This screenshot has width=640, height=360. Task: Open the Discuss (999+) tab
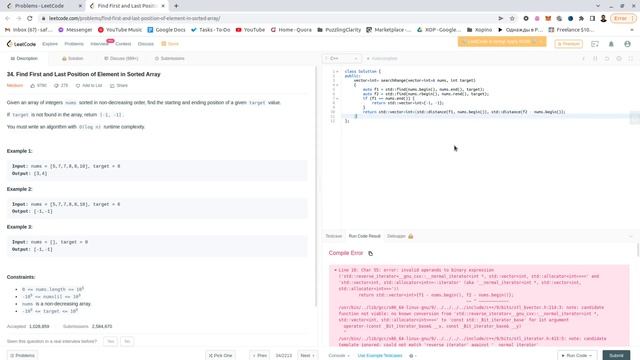click(121, 59)
